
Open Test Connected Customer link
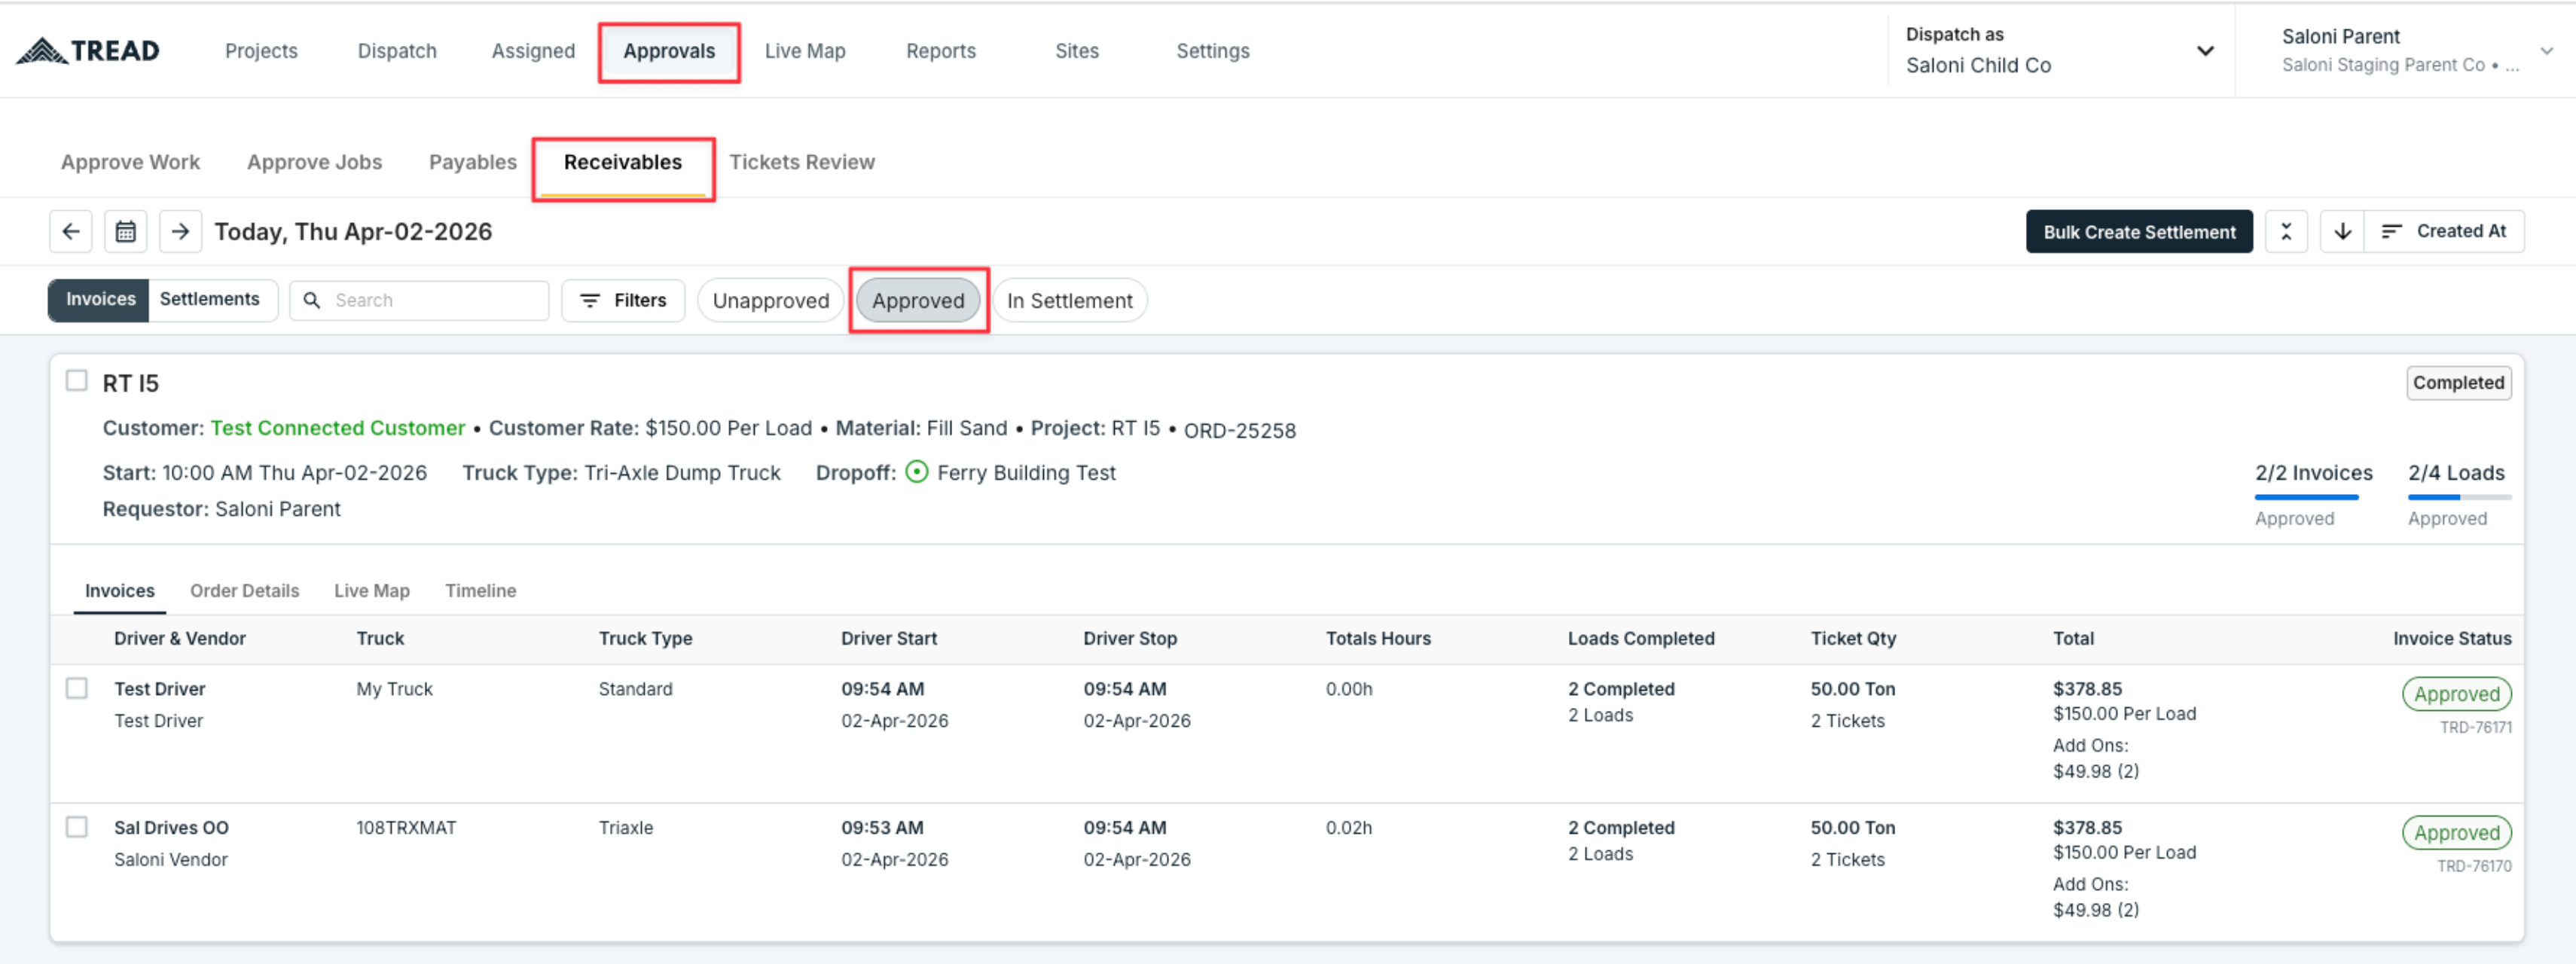point(338,428)
